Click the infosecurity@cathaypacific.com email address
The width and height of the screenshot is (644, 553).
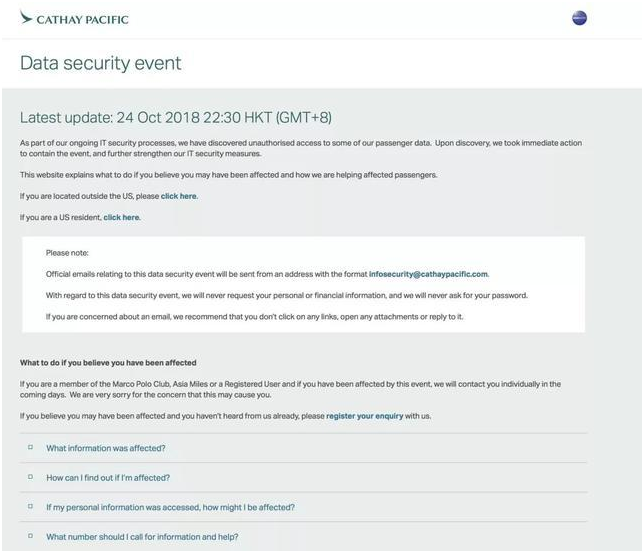coord(428,273)
